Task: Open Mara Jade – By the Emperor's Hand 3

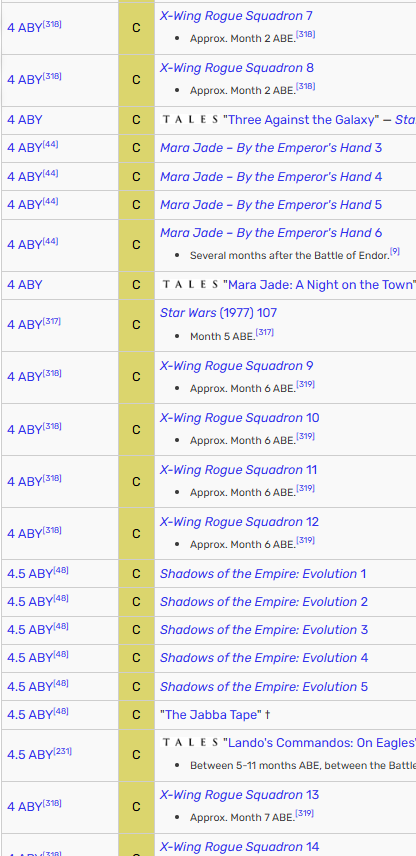Action: (x=271, y=148)
